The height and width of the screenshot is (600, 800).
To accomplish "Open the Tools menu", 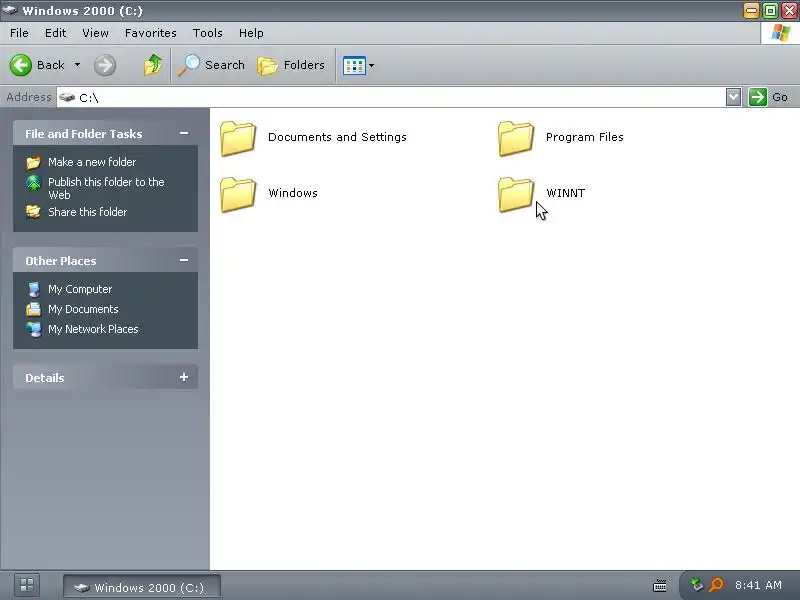I will click(x=207, y=33).
